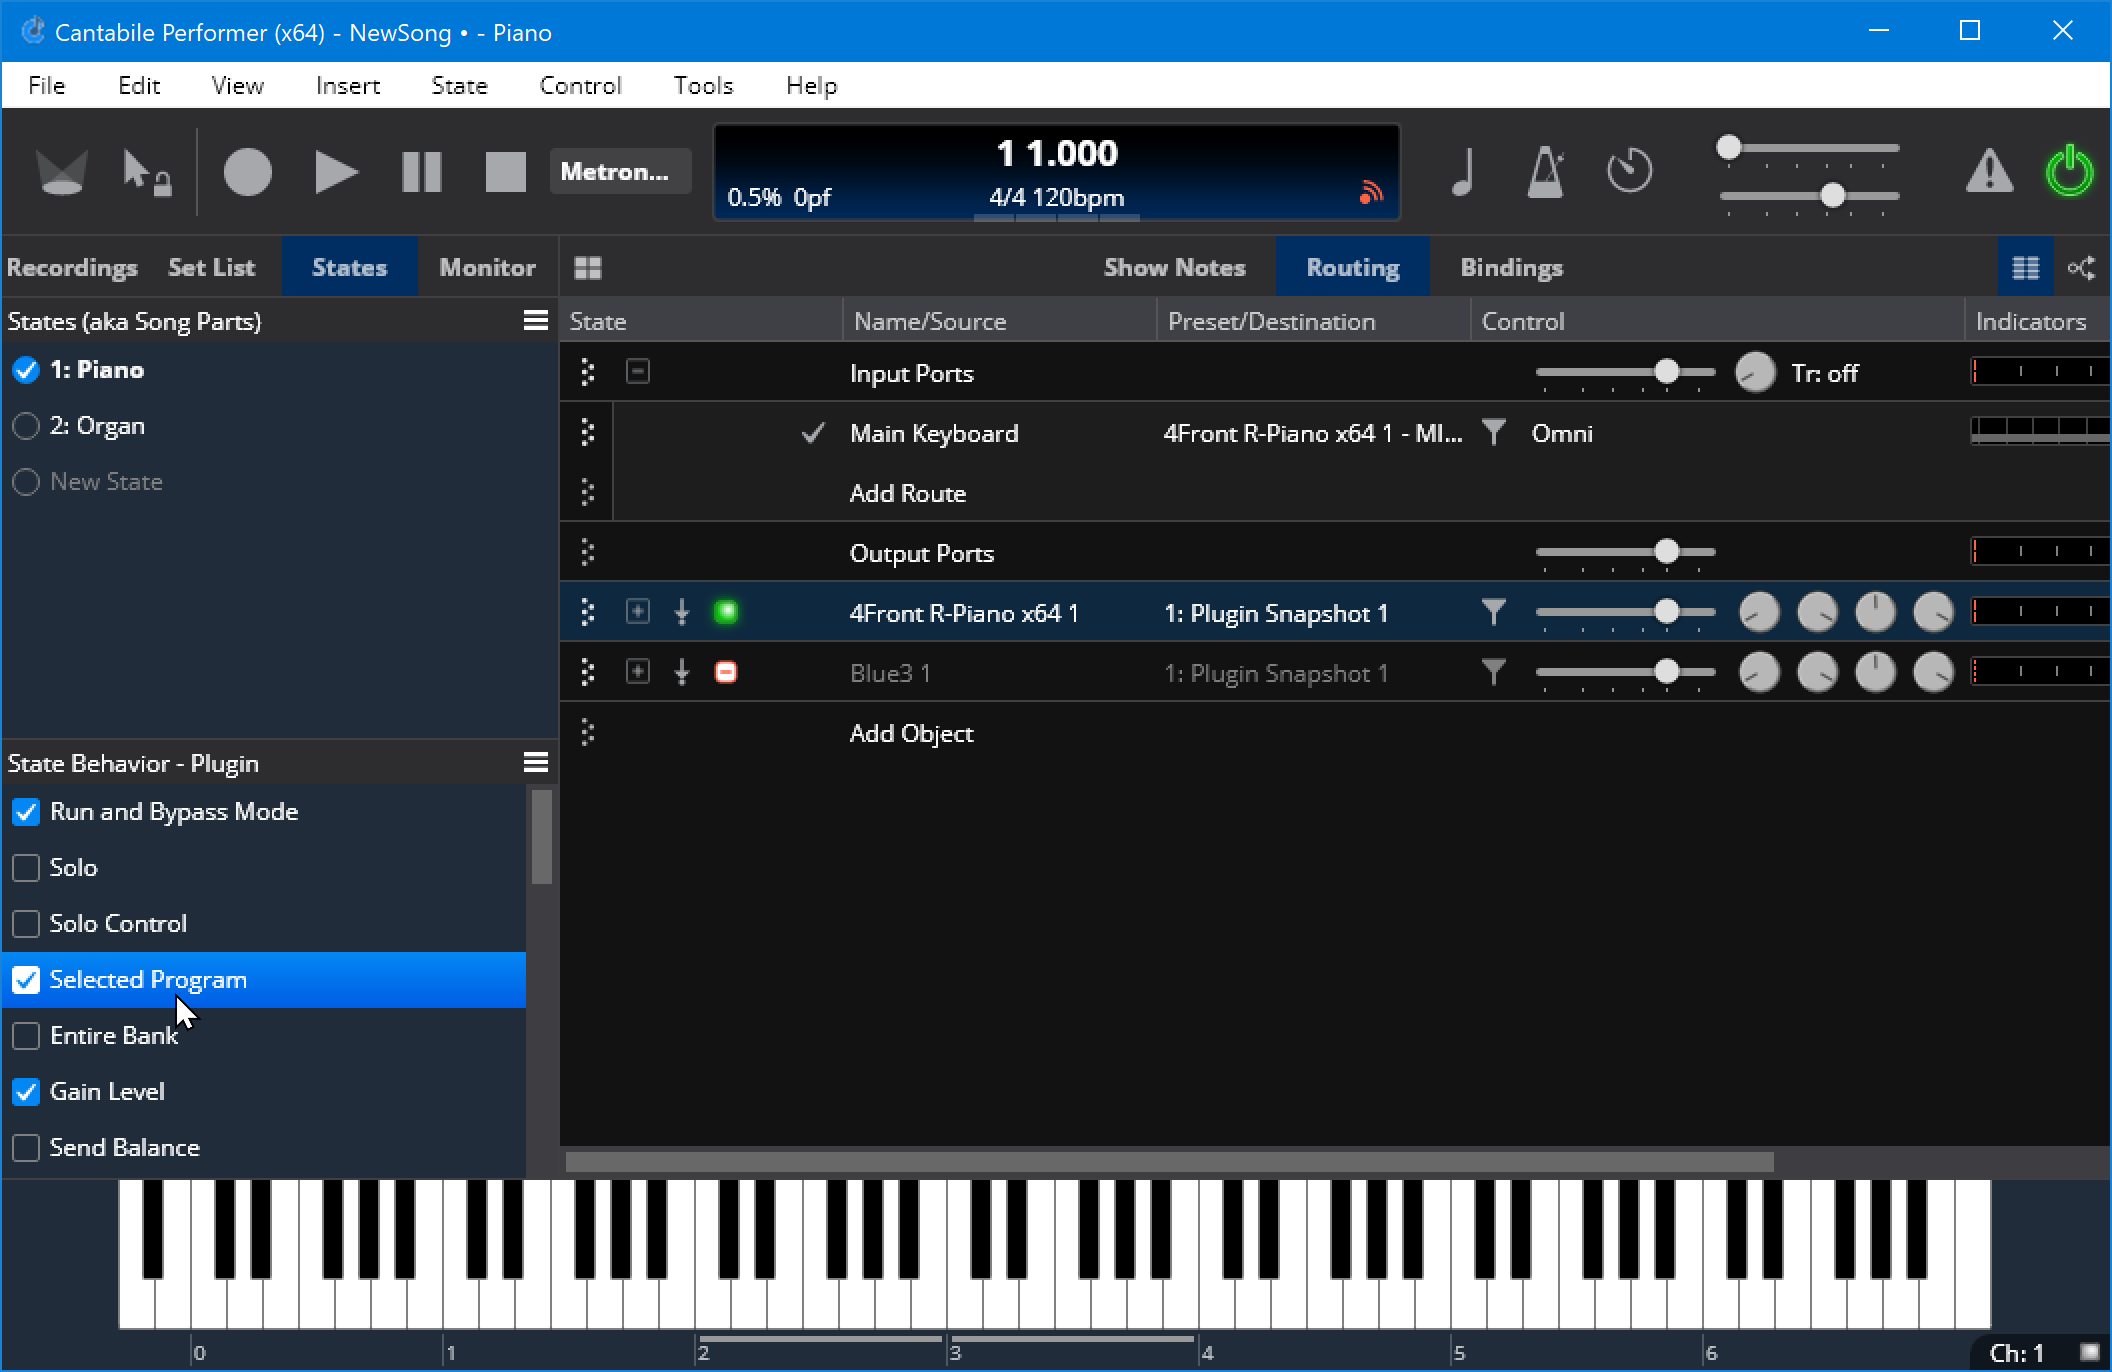Adjust the upper master level slider
The image size is (2112, 1372).
pyautogui.click(x=1809, y=147)
